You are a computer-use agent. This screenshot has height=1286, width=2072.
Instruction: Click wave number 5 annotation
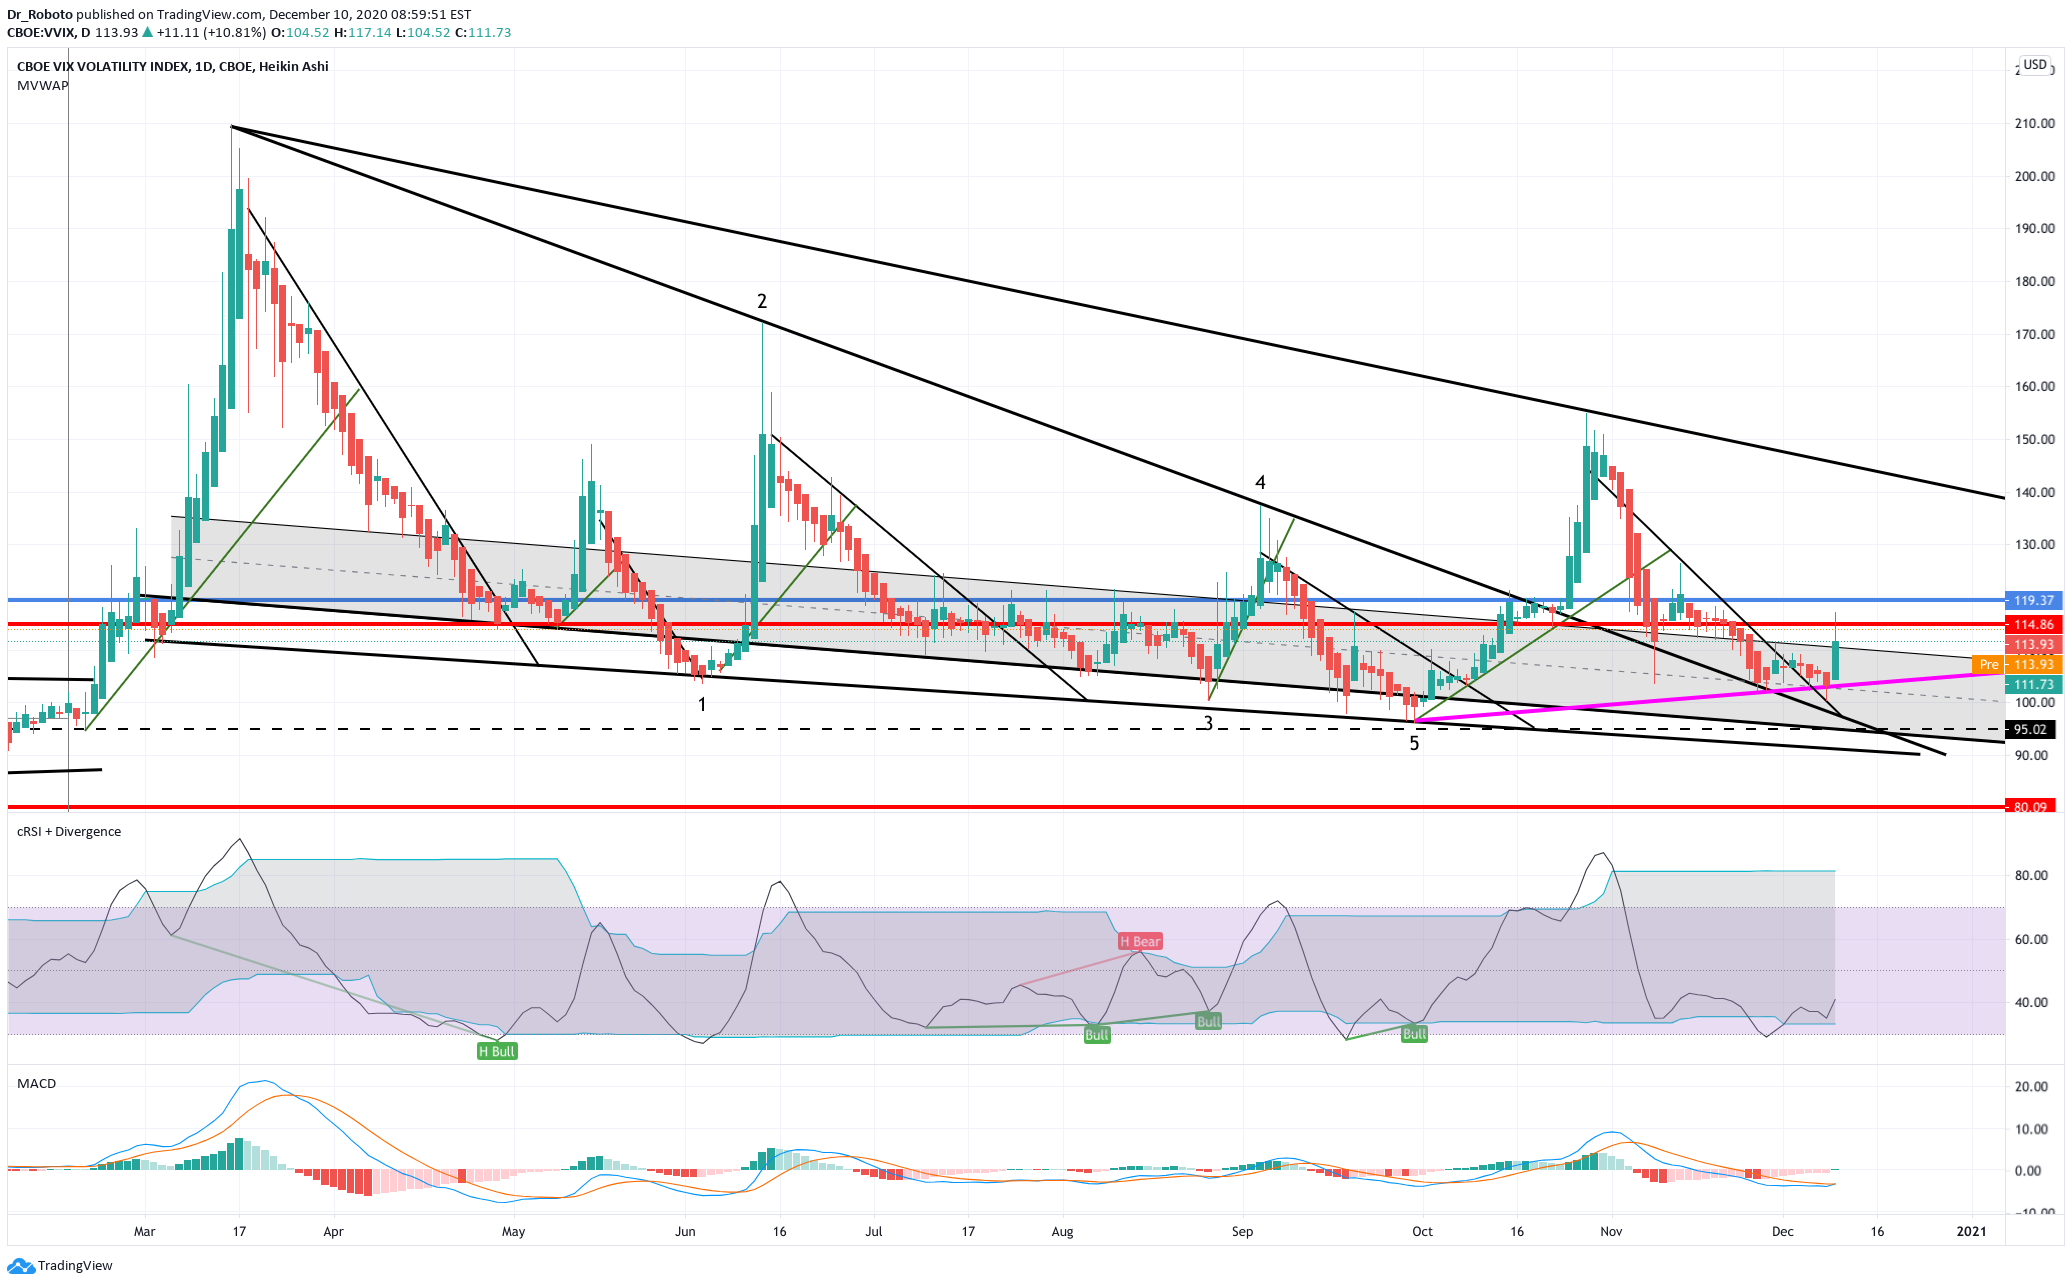coord(1414,744)
